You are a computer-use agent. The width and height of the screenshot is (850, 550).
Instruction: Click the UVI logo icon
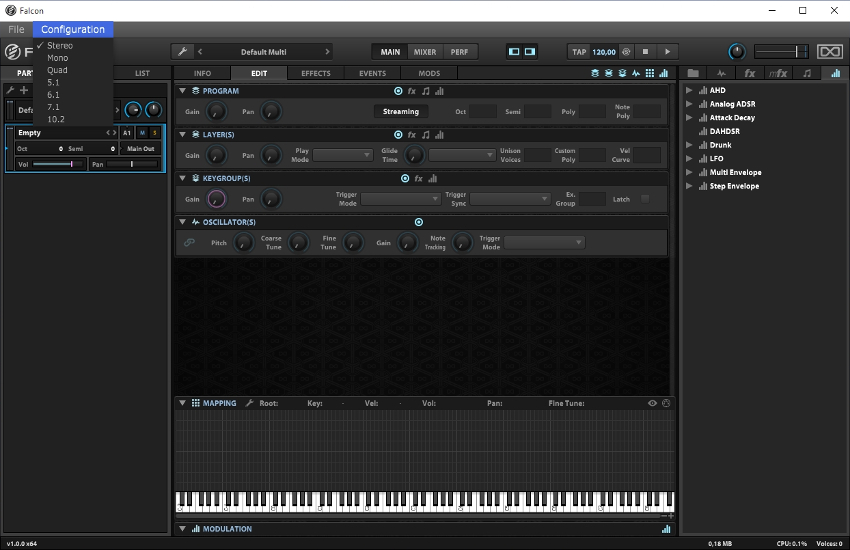829,51
